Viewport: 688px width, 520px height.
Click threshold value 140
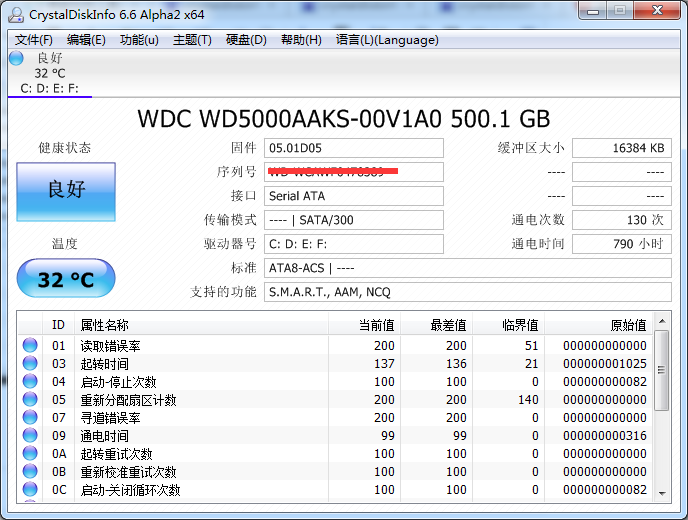coord(528,400)
